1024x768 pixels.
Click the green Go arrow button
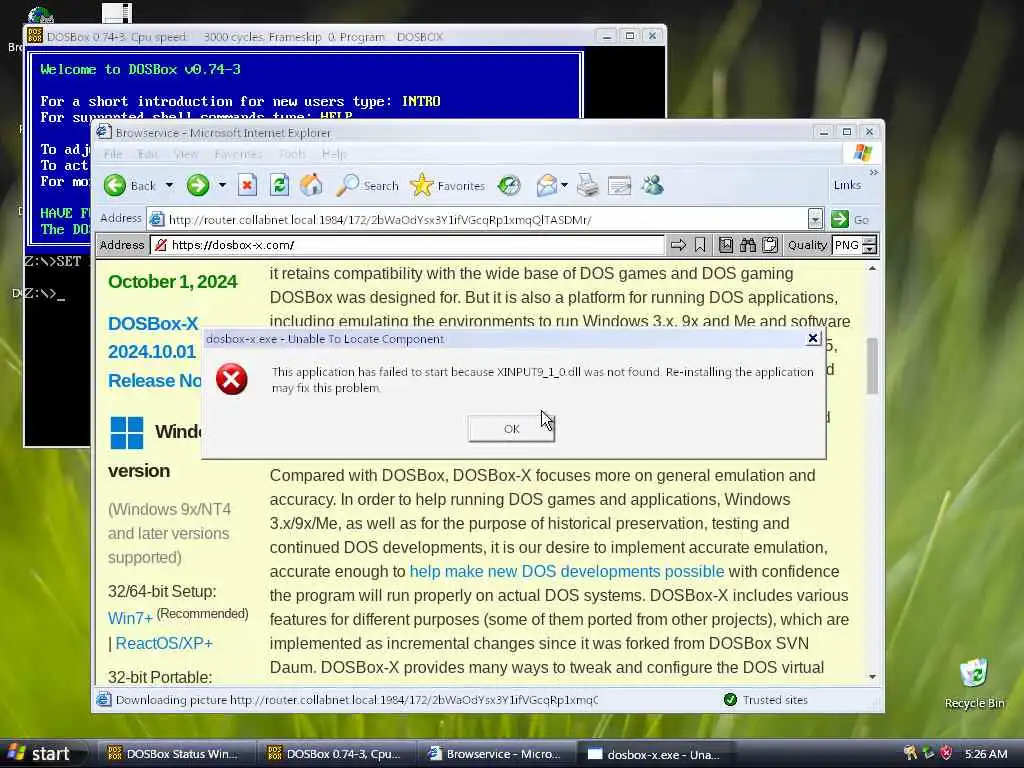point(840,219)
